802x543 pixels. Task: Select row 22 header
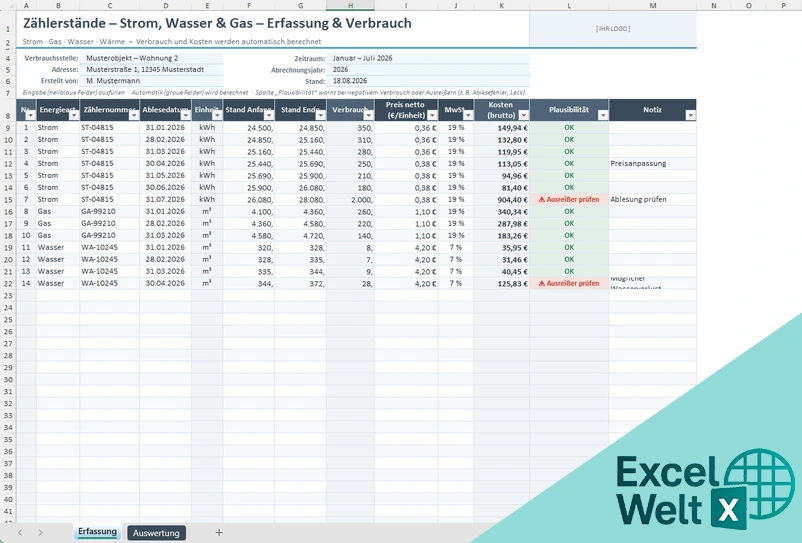tap(8, 284)
